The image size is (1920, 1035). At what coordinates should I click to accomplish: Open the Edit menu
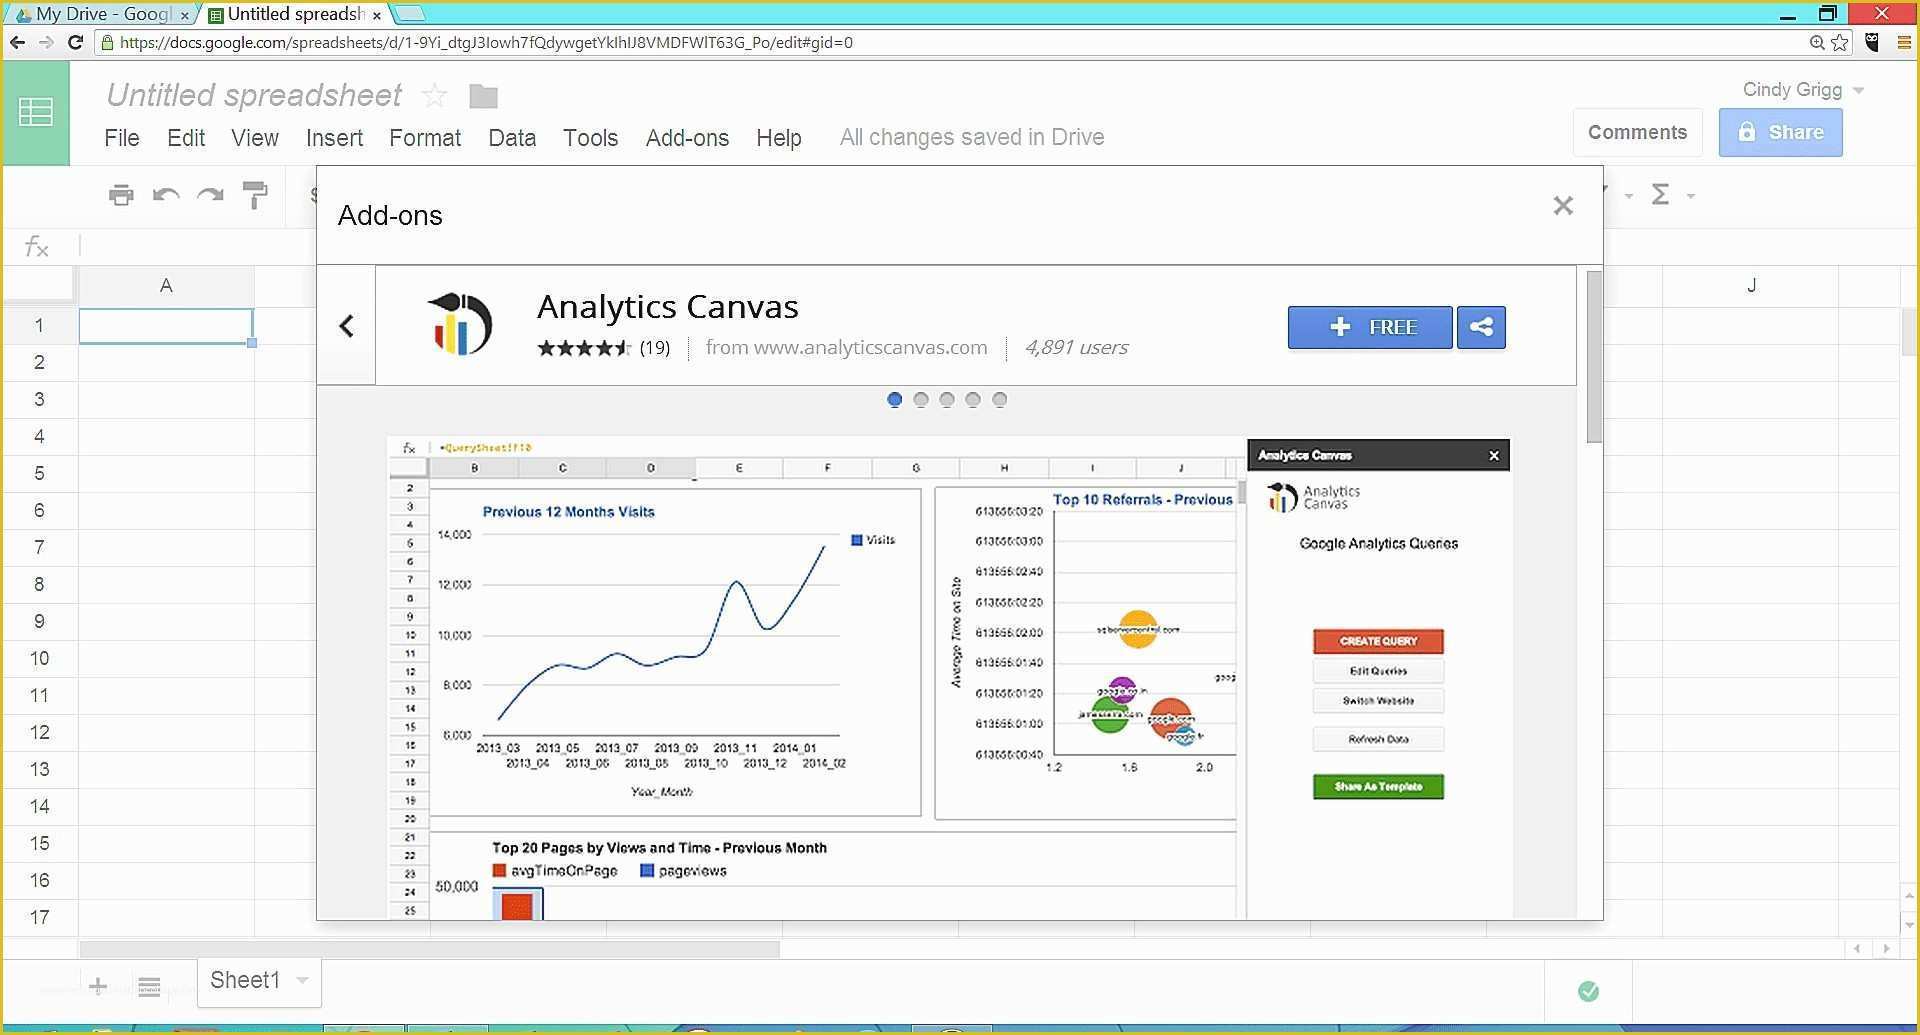186,138
